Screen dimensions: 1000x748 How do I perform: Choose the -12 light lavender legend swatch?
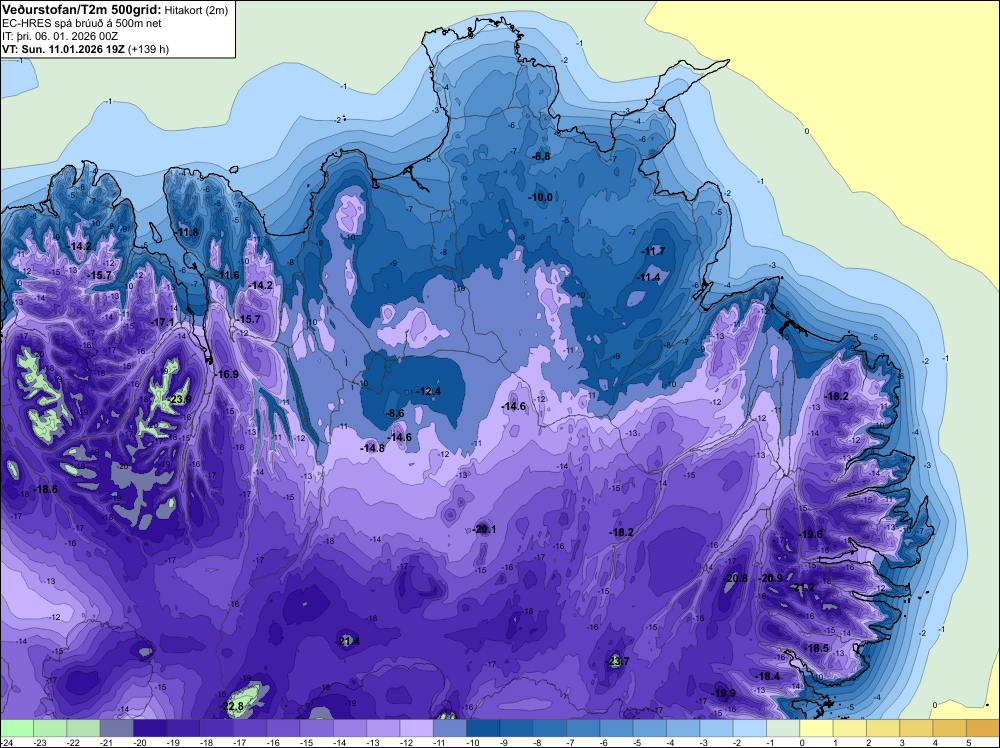(x=416, y=728)
